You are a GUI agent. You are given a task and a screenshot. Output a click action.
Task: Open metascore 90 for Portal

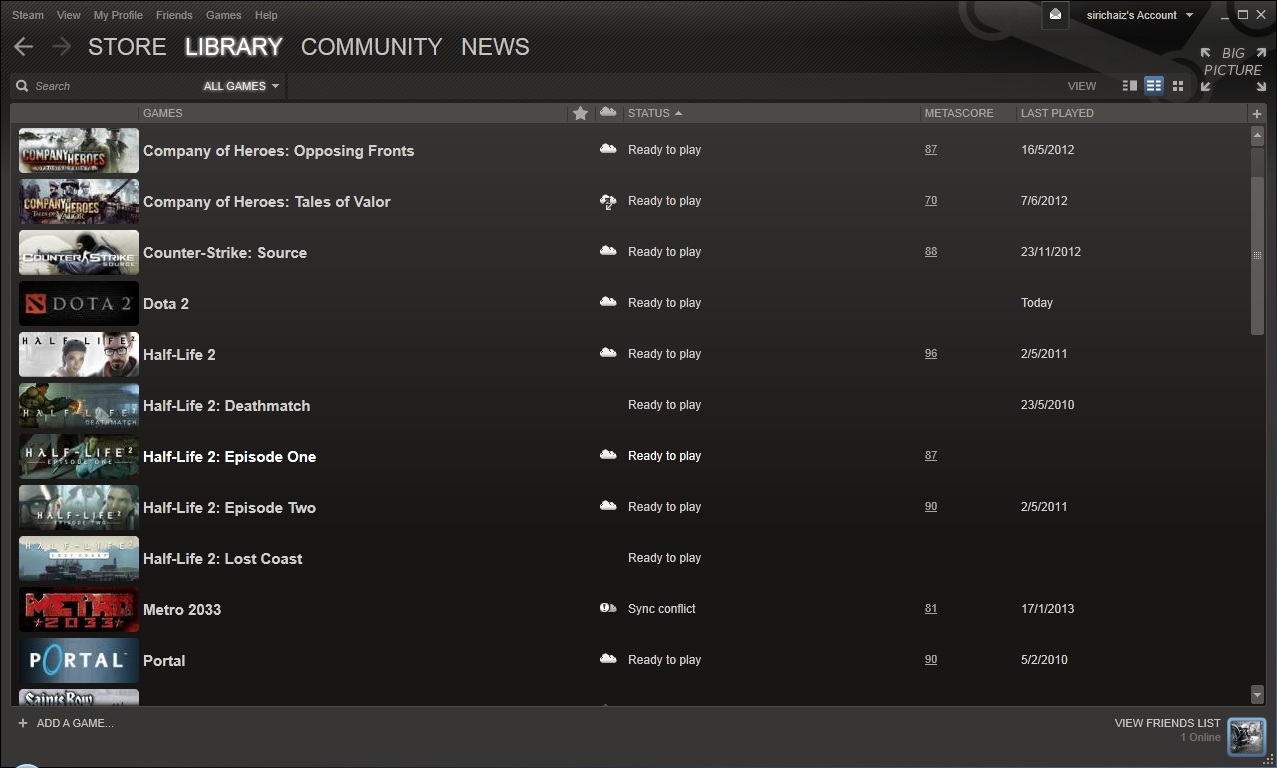pyautogui.click(x=931, y=660)
